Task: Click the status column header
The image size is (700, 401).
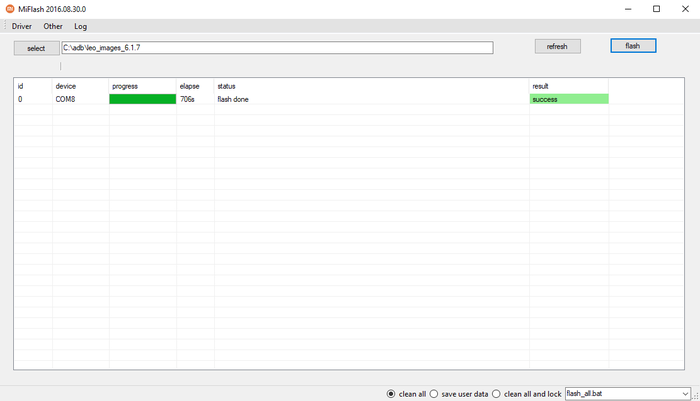Action: (x=226, y=86)
